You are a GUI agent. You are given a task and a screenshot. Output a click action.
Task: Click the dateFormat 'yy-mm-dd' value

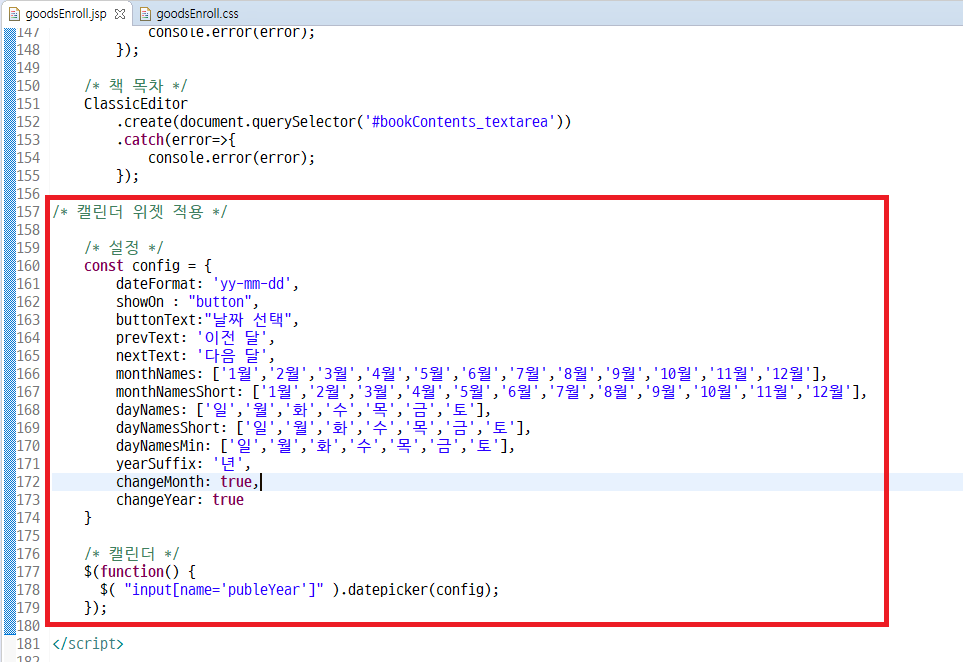click(251, 284)
